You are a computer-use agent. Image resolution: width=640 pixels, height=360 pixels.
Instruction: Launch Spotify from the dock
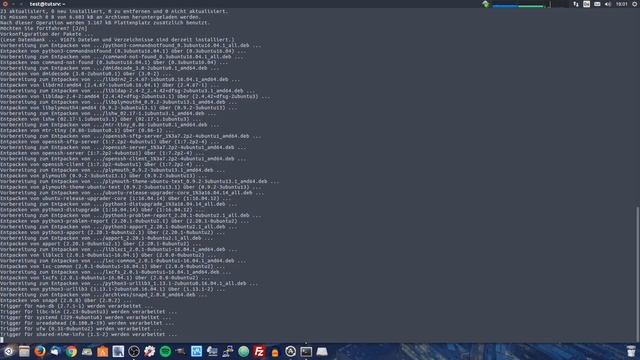click(165, 351)
